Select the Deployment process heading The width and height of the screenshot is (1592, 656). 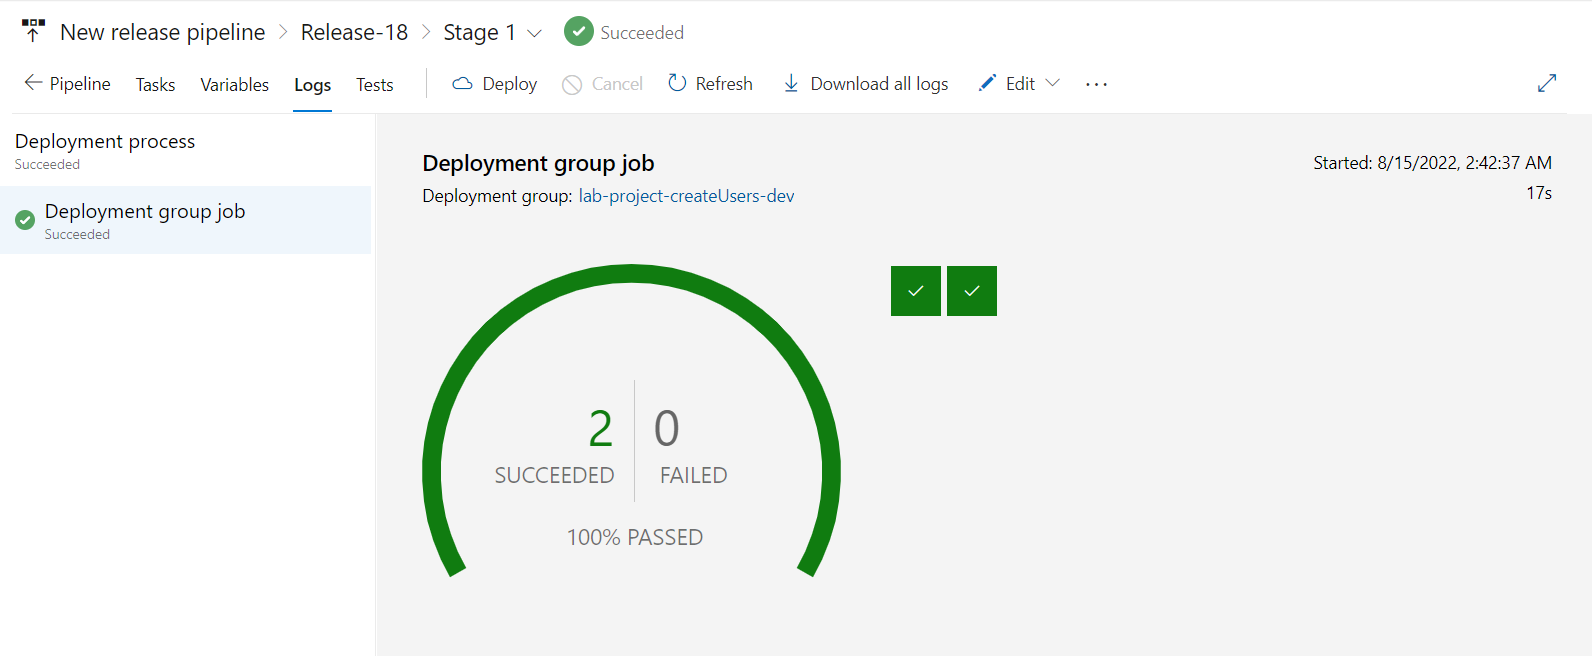[105, 141]
